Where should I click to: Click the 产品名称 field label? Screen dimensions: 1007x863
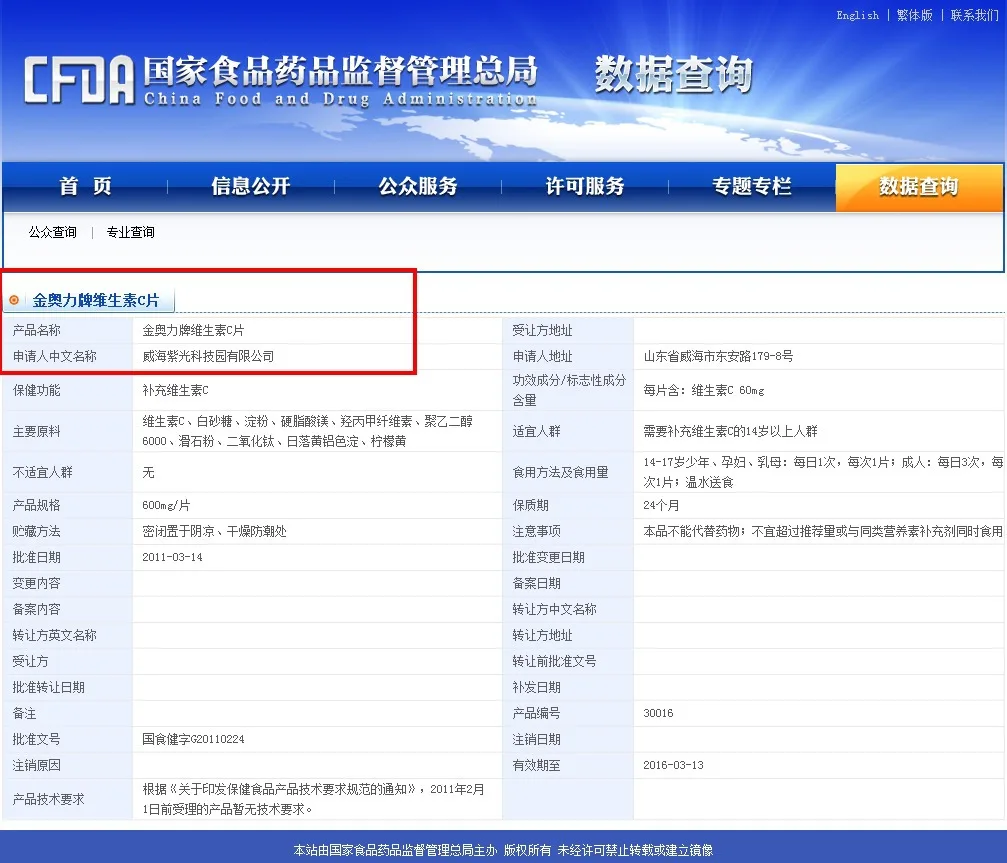coord(37,330)
